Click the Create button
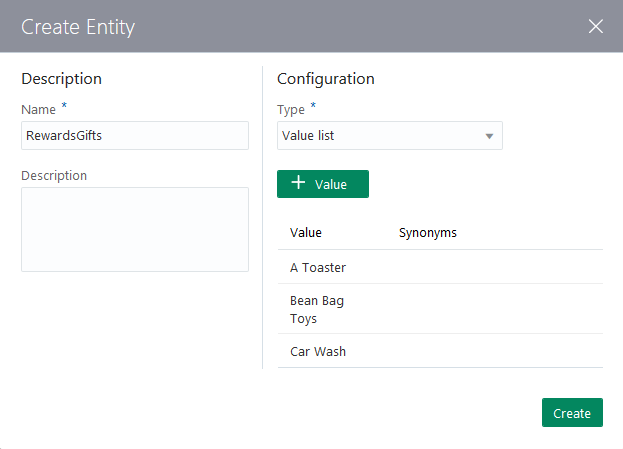This screenshot has height=449, width=623. pos(572,413)
